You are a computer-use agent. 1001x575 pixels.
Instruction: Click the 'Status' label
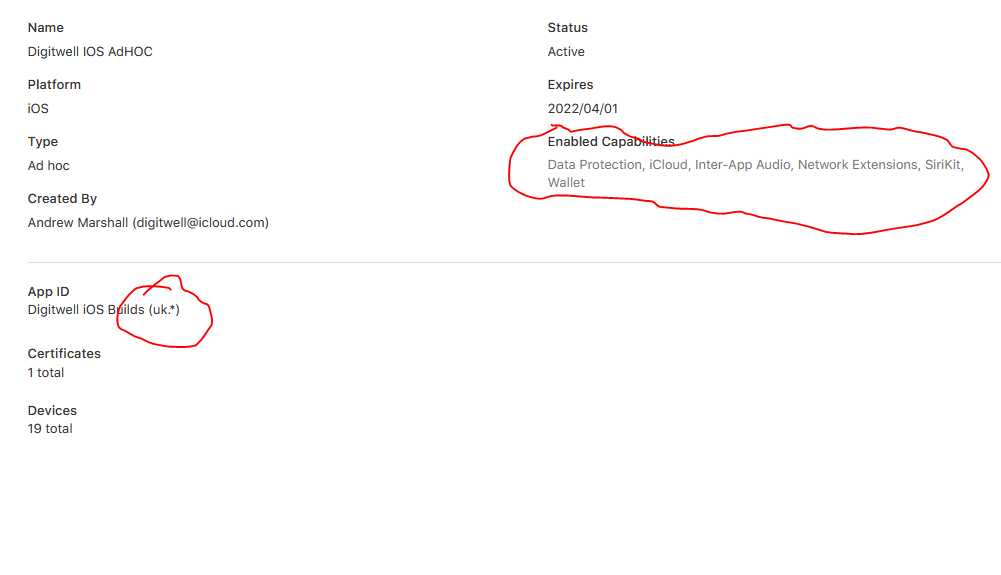568,27
